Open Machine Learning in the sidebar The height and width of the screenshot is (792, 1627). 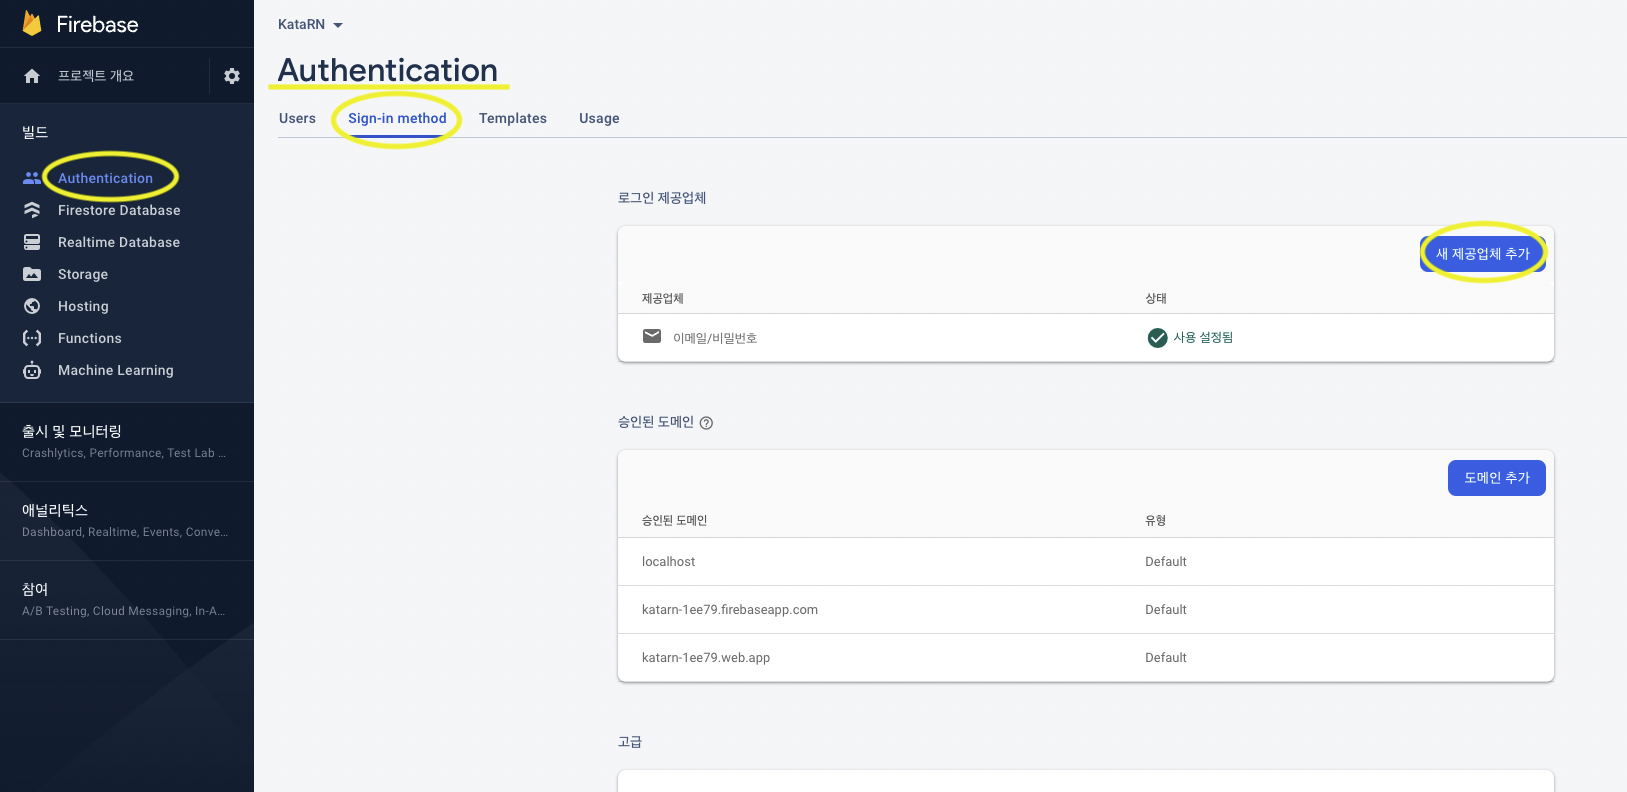tap(116, 370)
